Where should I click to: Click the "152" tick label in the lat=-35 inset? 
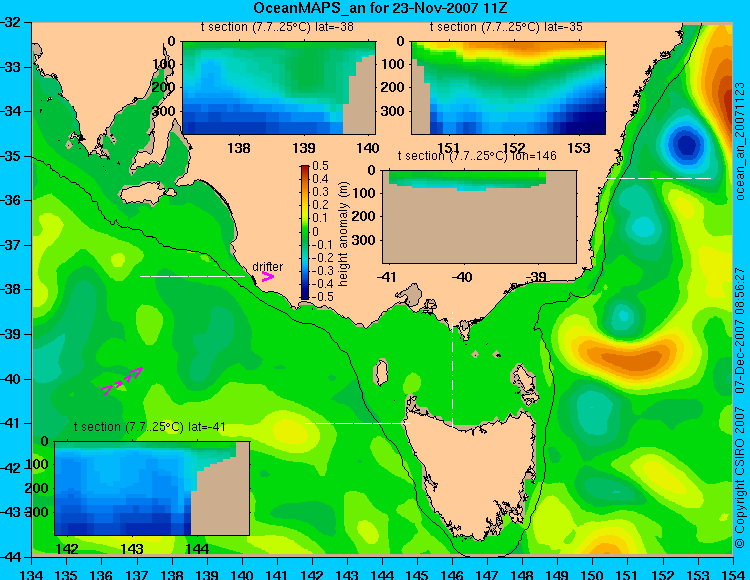click(514, 148)
